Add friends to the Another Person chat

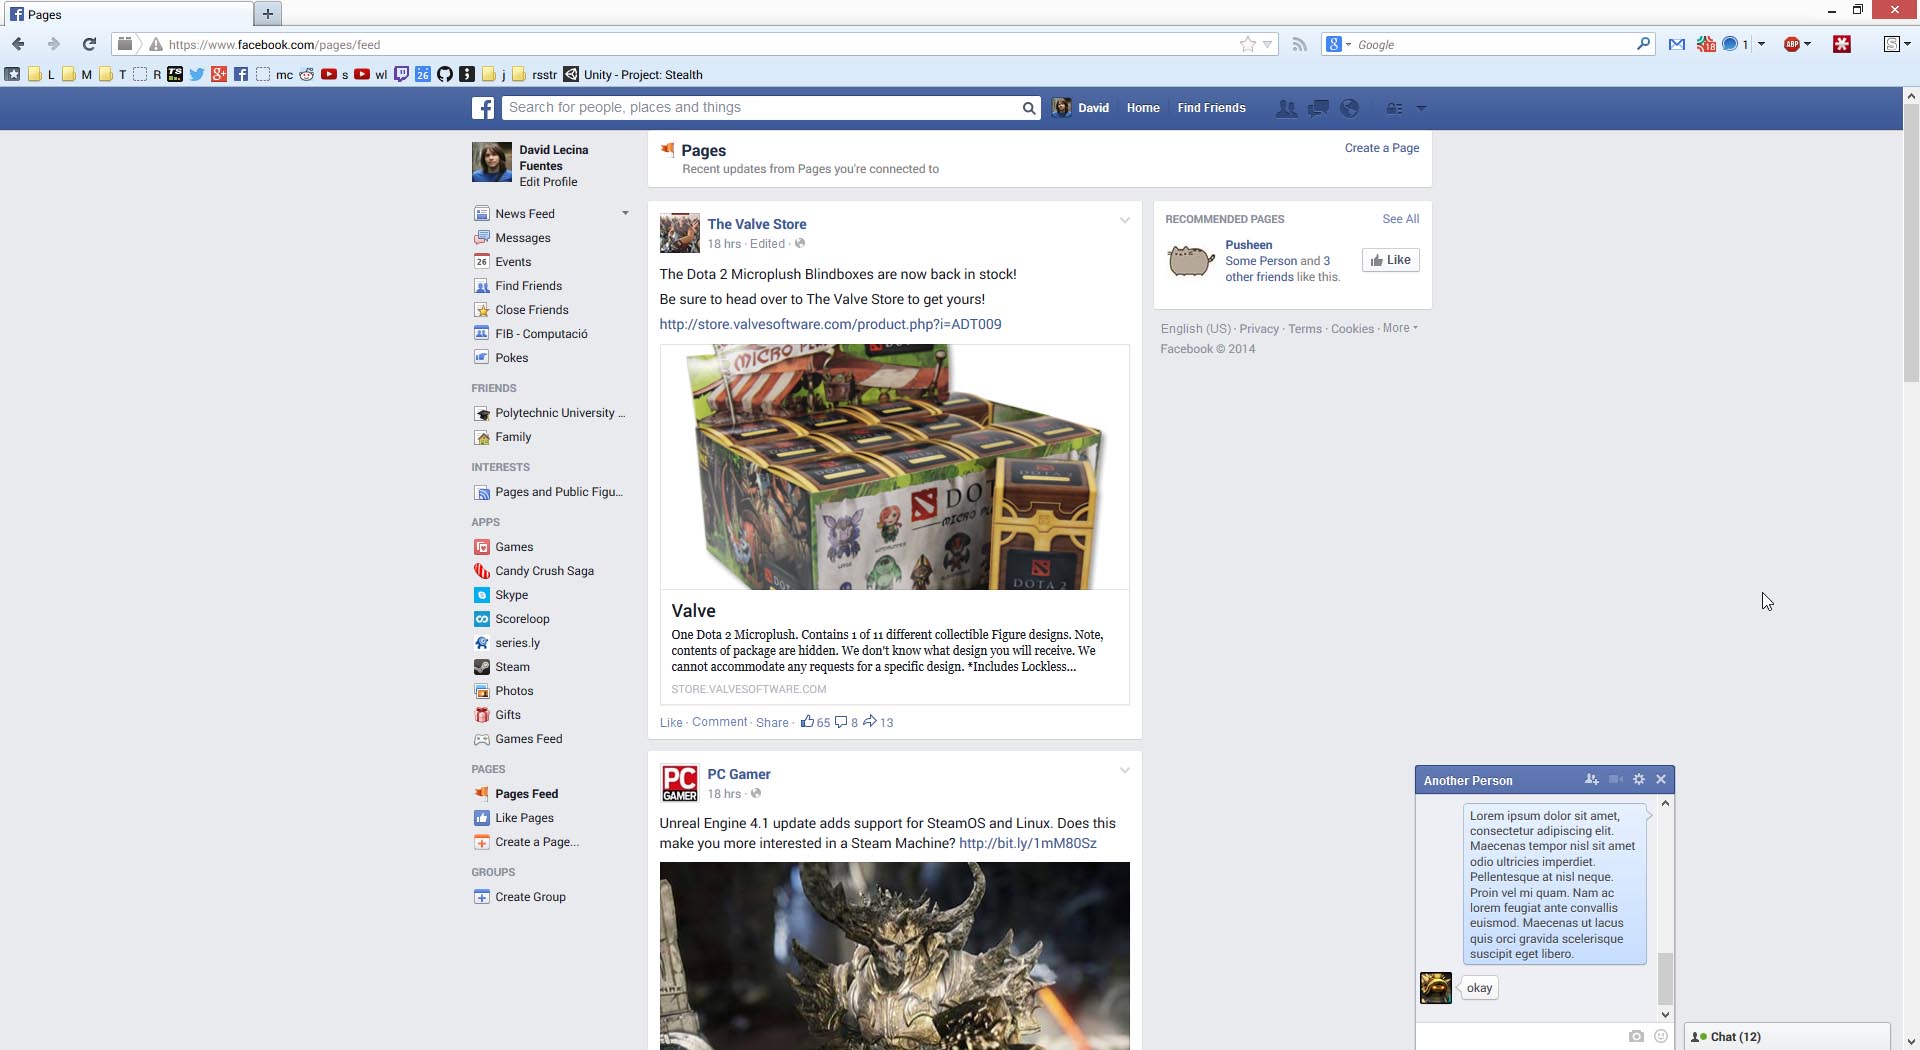tap(1591, 780)
